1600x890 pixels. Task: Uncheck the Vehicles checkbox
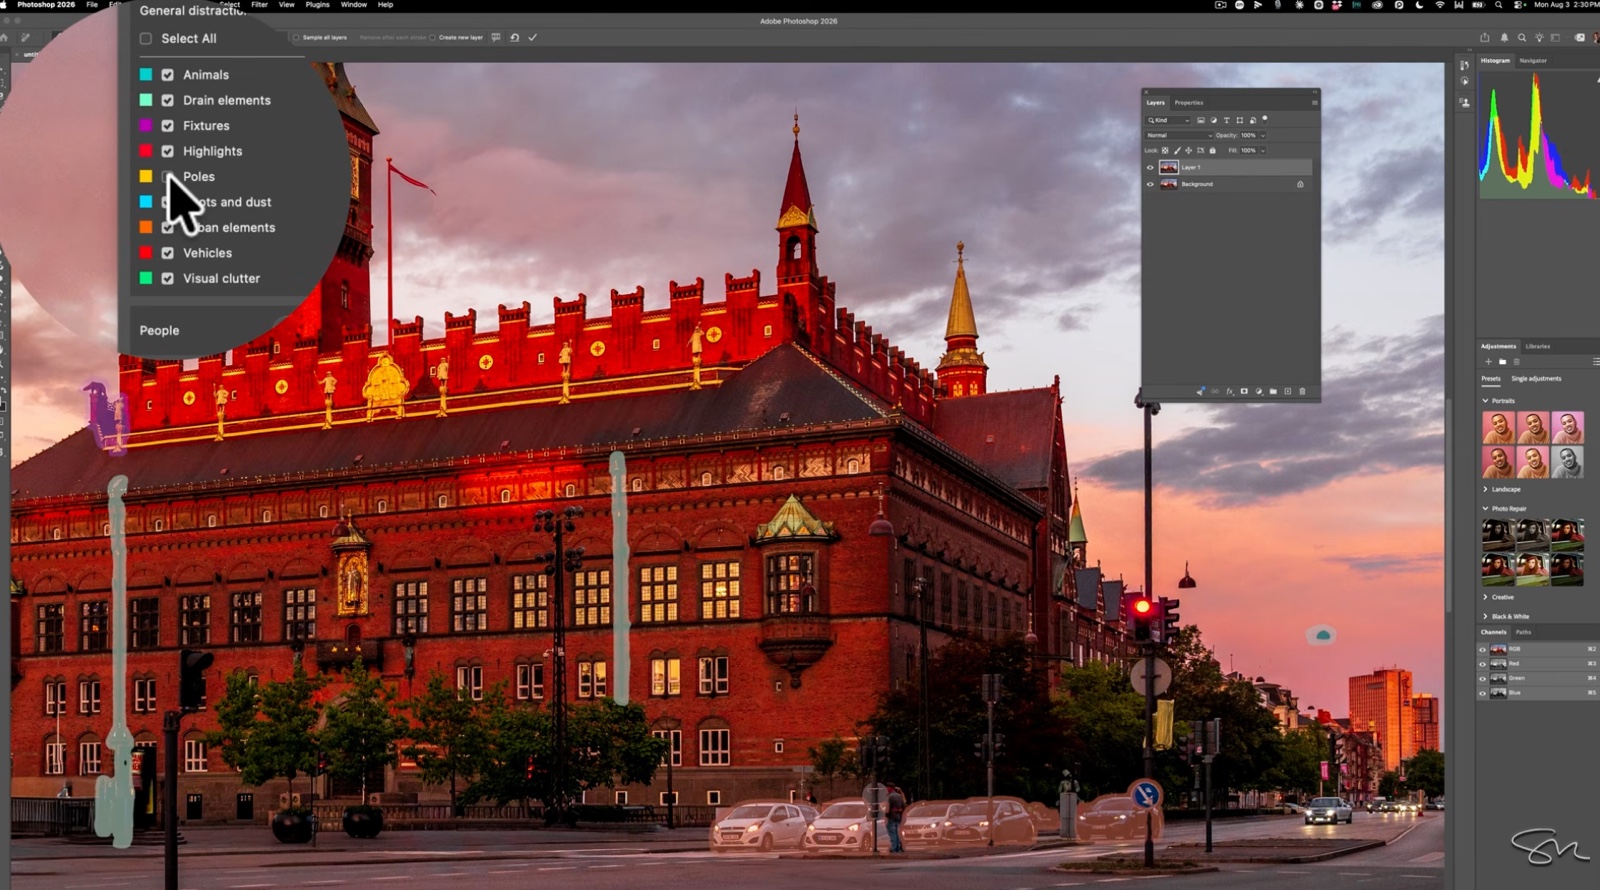coord(167,253)
